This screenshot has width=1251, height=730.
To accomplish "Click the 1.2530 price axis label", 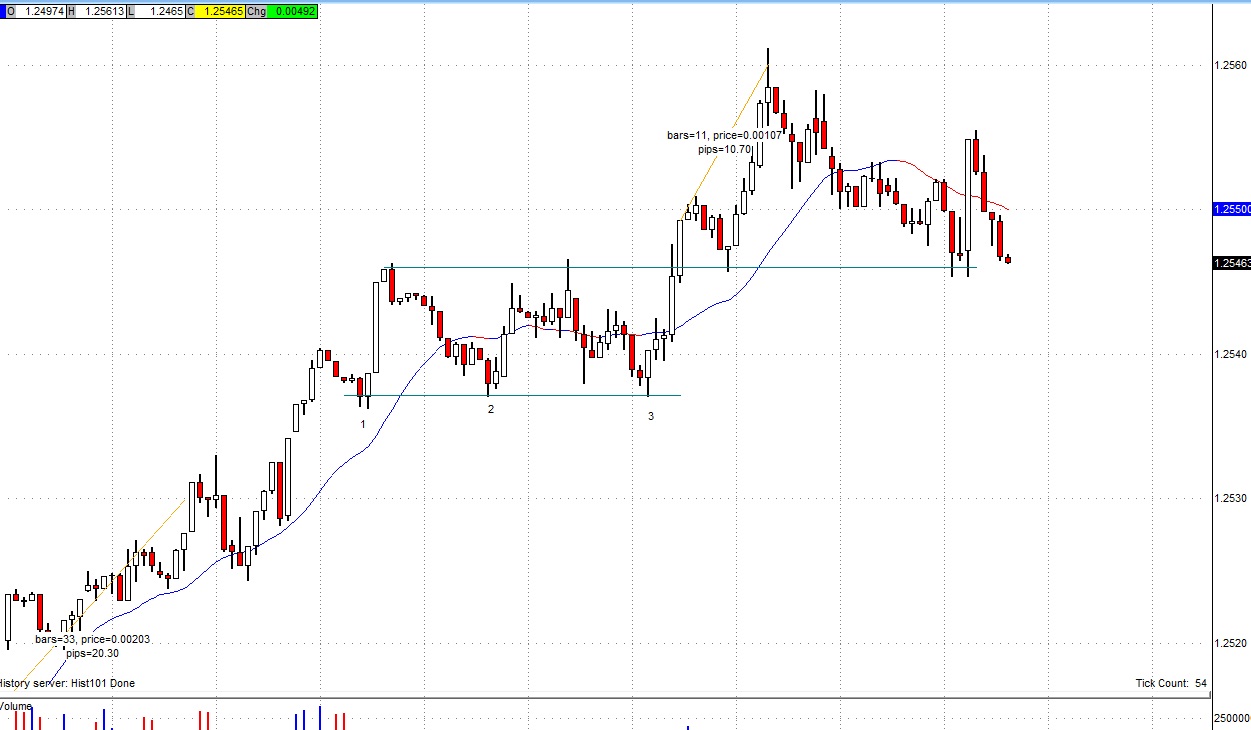I will pyautogui.click(x=1230, y=498).
